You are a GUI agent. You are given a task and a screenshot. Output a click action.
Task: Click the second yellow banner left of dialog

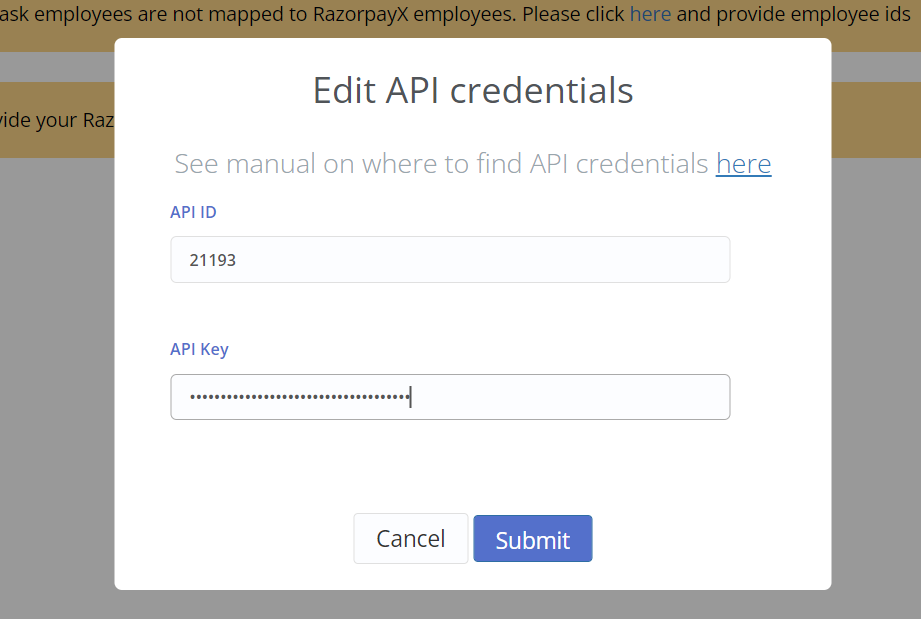55,120
